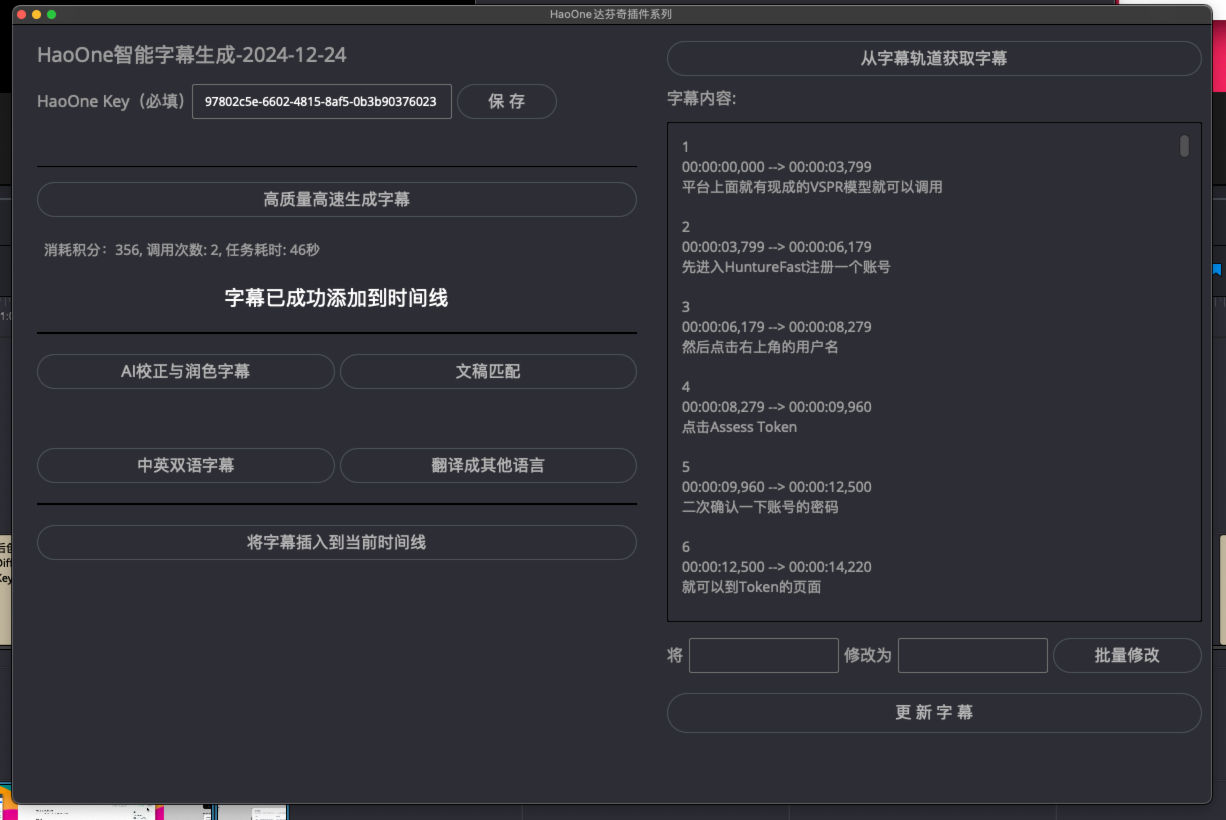The width and height of the screenshot is (1226, 820).
Task: Click the 批量修改 button
Action: coord(1127,655)
